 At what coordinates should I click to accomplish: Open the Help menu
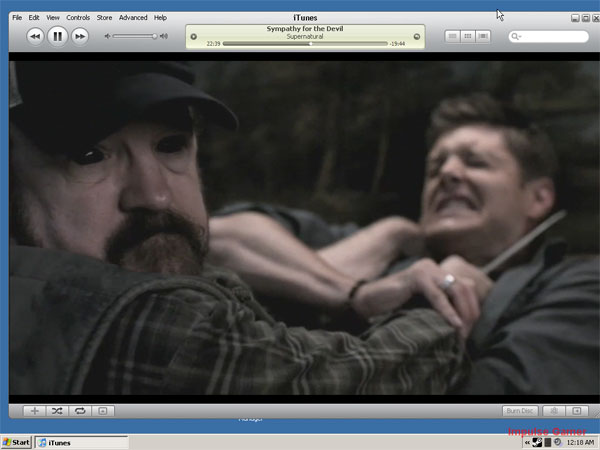tap(160, 18)
